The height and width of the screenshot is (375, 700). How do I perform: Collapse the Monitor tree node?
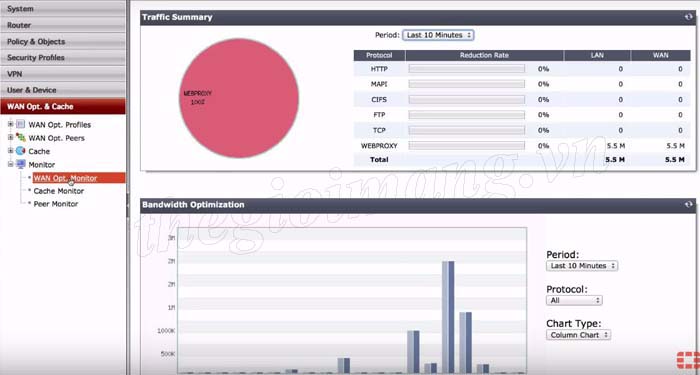click(11, 164)
